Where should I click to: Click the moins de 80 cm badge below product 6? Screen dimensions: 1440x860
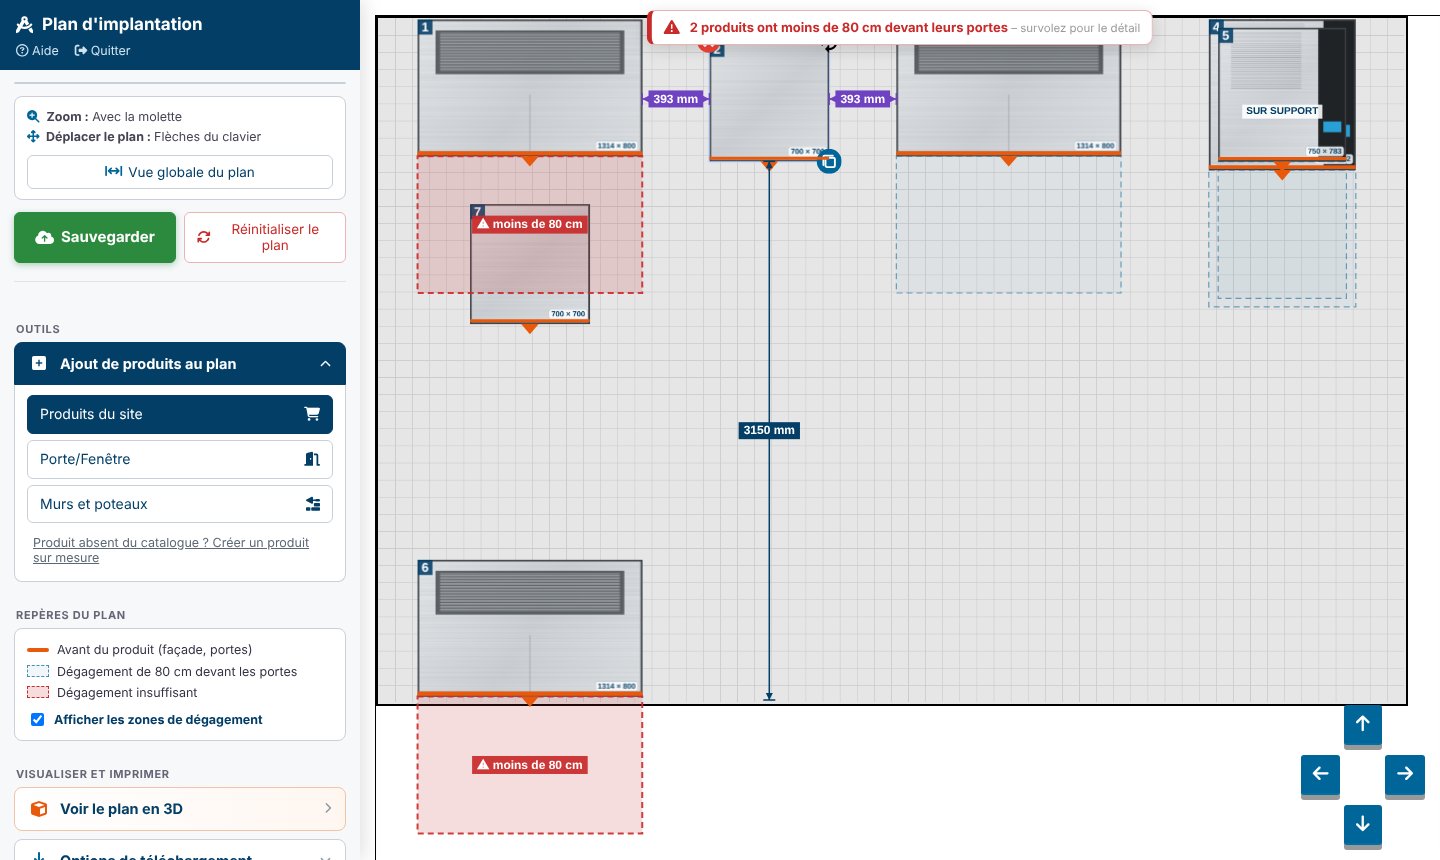pos(530,765)
